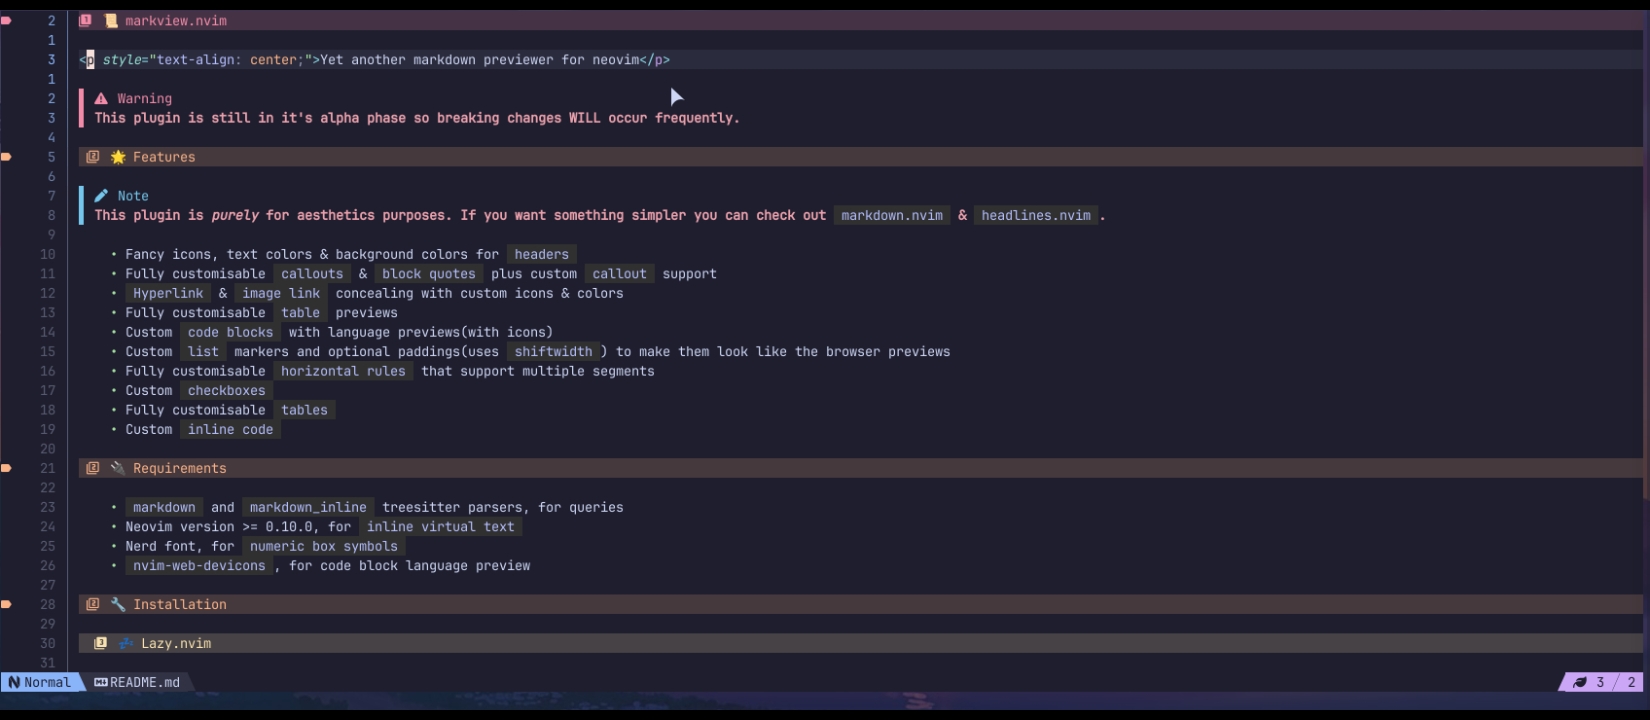Click the Normal mode label in statusline
This screenshot has height=720, width=1650.
pyautogui.click(x=47, y=682)
